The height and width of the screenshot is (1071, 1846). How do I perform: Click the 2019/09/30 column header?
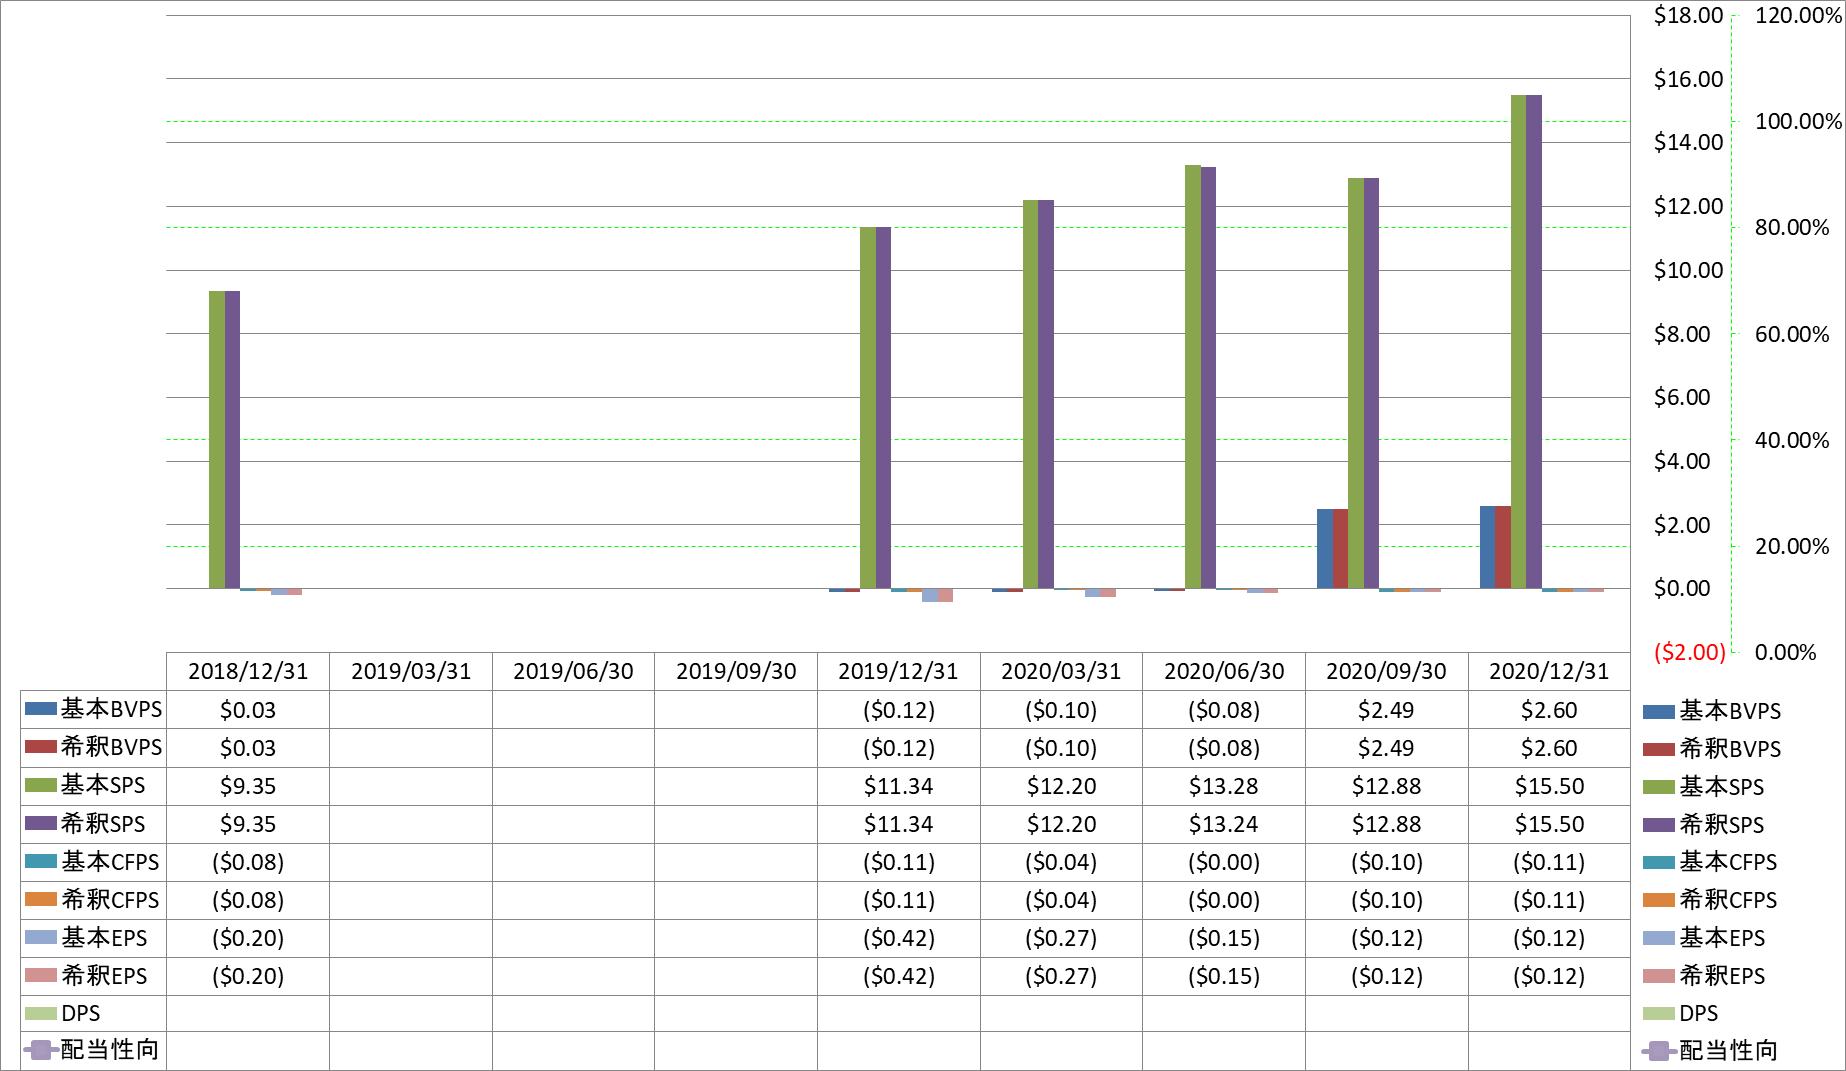click(x=736, y=671)
